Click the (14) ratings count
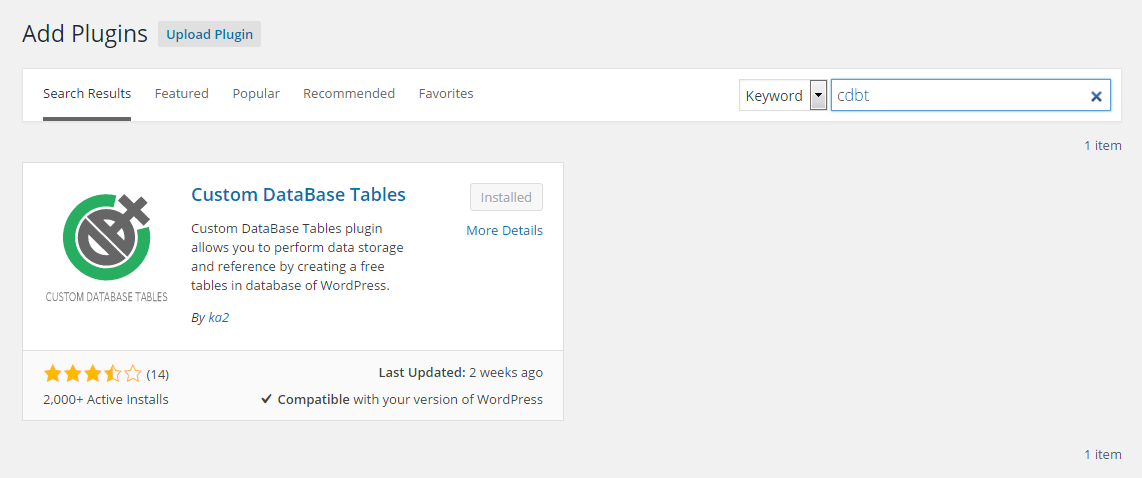The height and width of the screenshot is (478, 1142). 158,375
